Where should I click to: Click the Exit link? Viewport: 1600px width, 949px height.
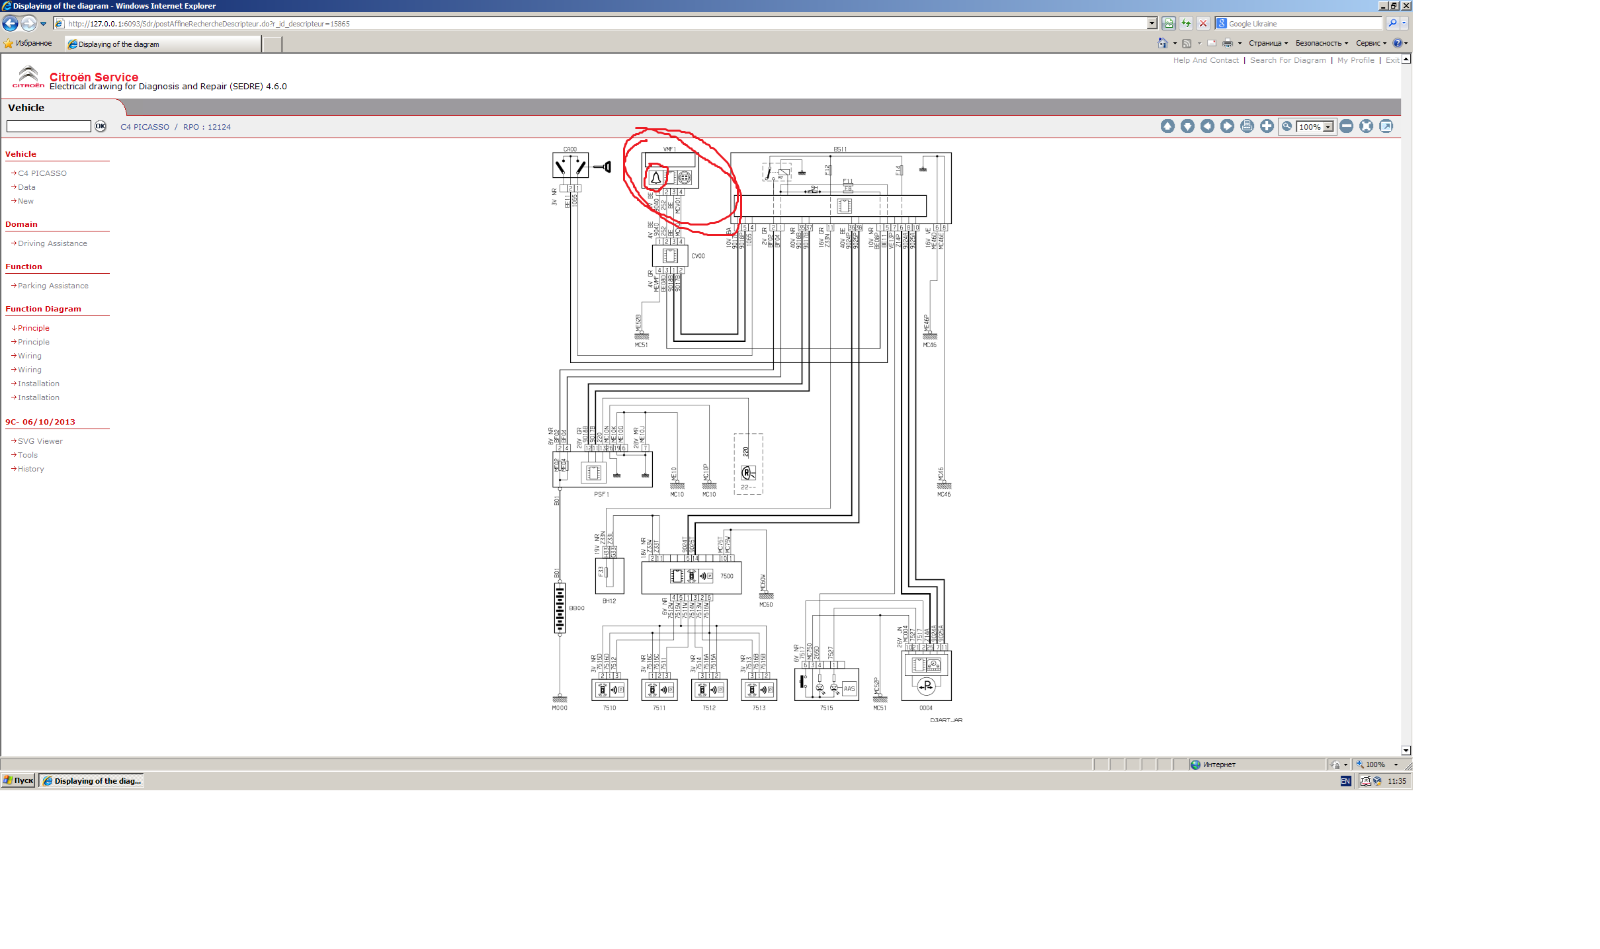click(x=1392, y=60)
